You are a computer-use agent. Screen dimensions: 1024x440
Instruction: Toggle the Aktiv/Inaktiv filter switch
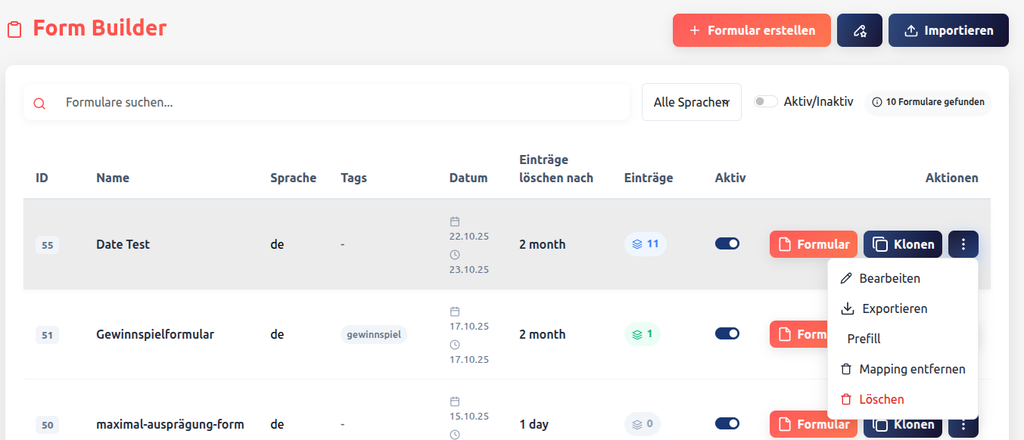tap(765, 102)
